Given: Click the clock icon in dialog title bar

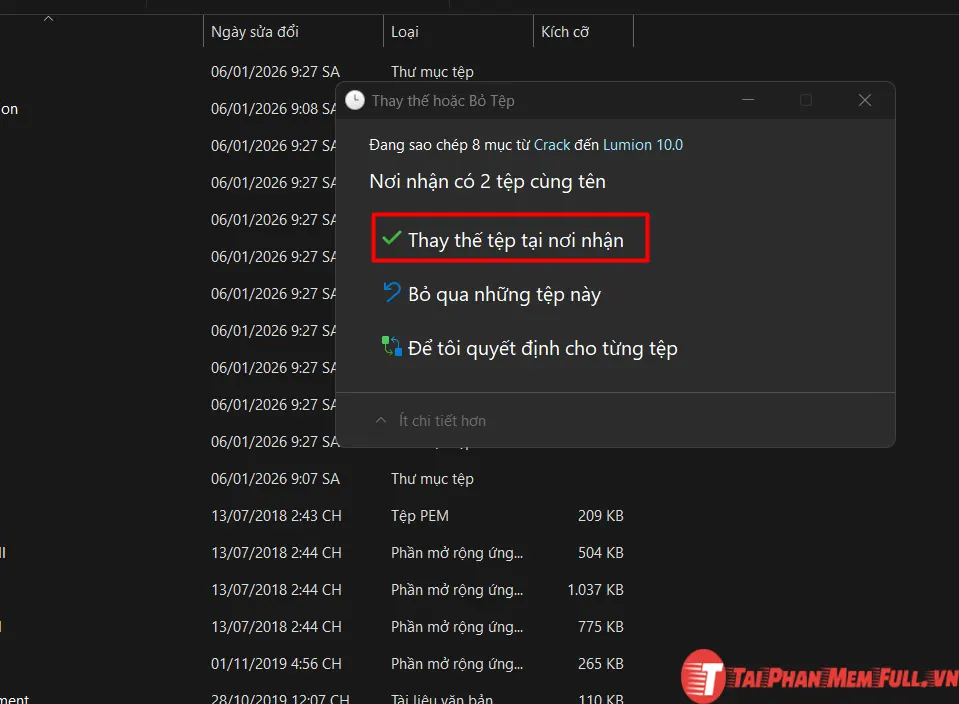Looking at the screenshot, I should pos(354,100).
